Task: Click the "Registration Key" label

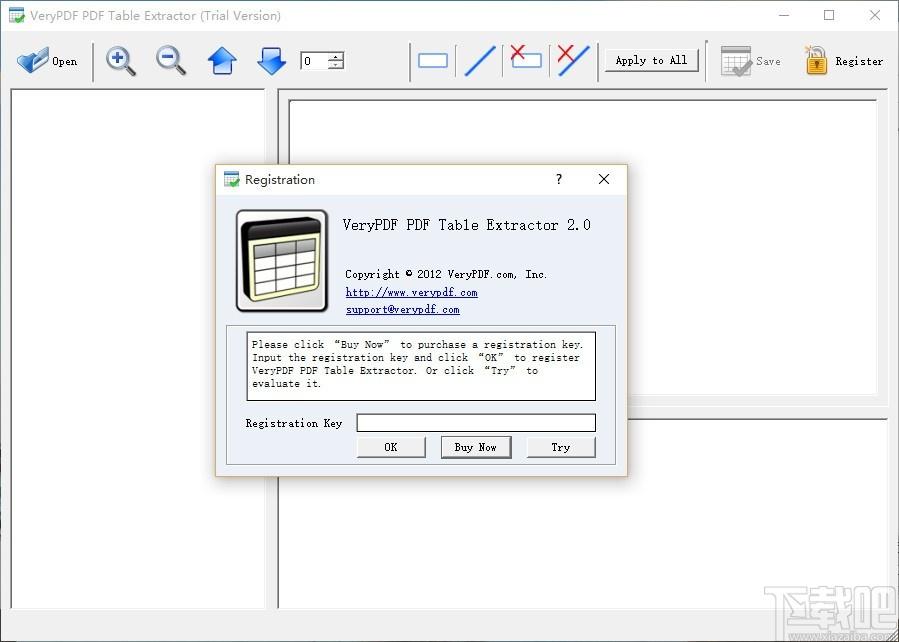Action: pos(294,423)
